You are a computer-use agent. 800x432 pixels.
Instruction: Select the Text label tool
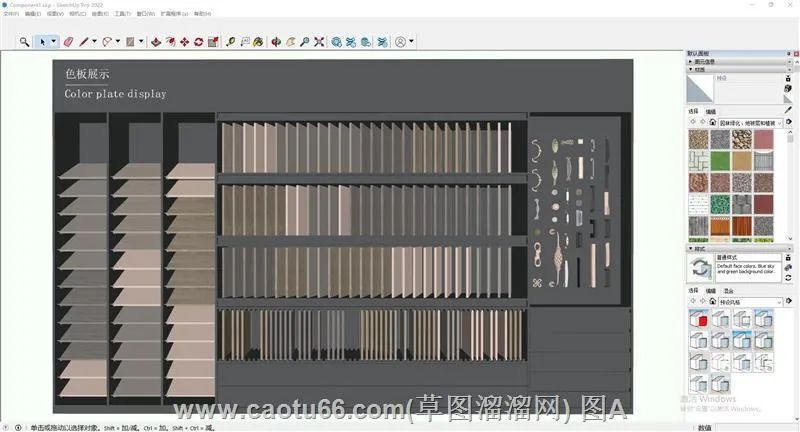tap(245, 42)
